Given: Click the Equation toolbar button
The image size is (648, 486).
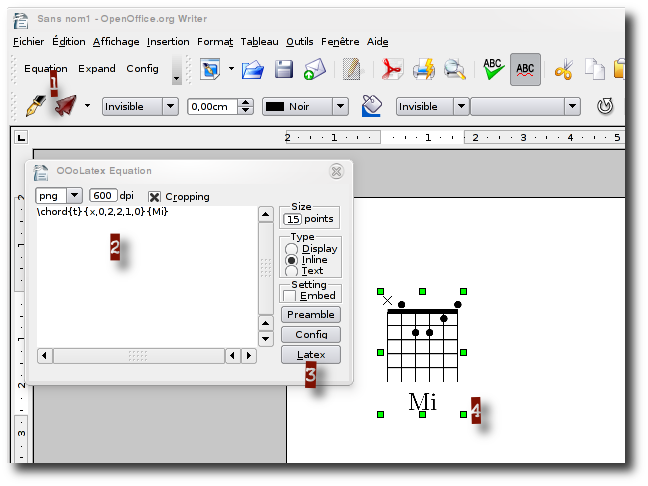Looking at the screenshot, I should (45, 69).
